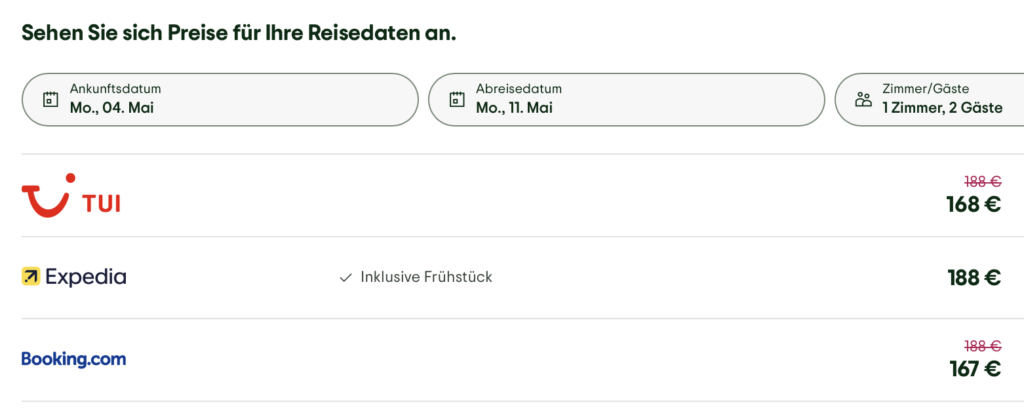Click the calendar icon in Abreisedatum field
This screenshot has width=1024, height=413.
pyautogui.click(x=457, y=100)
